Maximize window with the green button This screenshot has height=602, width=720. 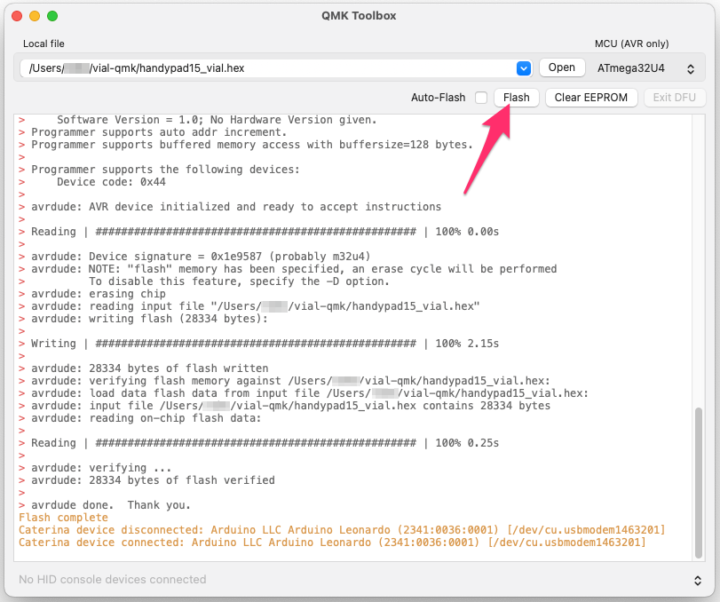[x=52, y=16]
